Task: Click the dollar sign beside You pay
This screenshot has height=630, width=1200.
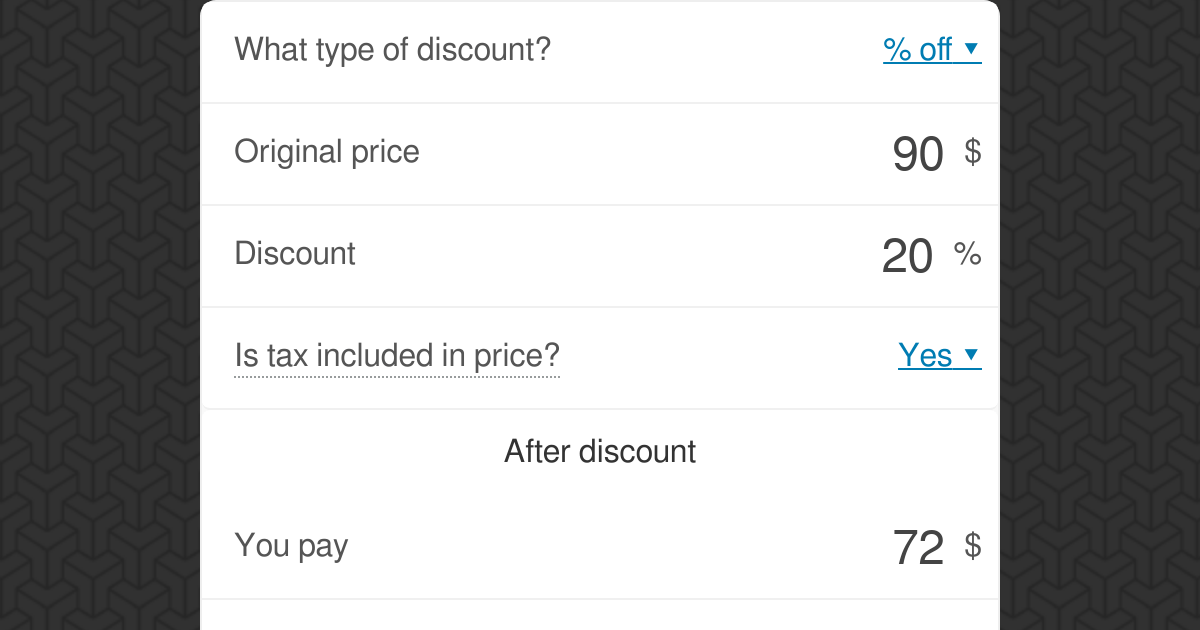Action: pyautogui.click(x=972, y=546)
